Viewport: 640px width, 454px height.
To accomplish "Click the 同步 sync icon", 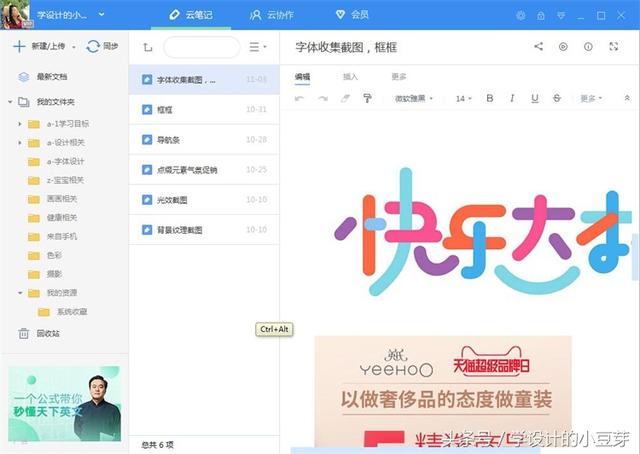I will 93,47.
